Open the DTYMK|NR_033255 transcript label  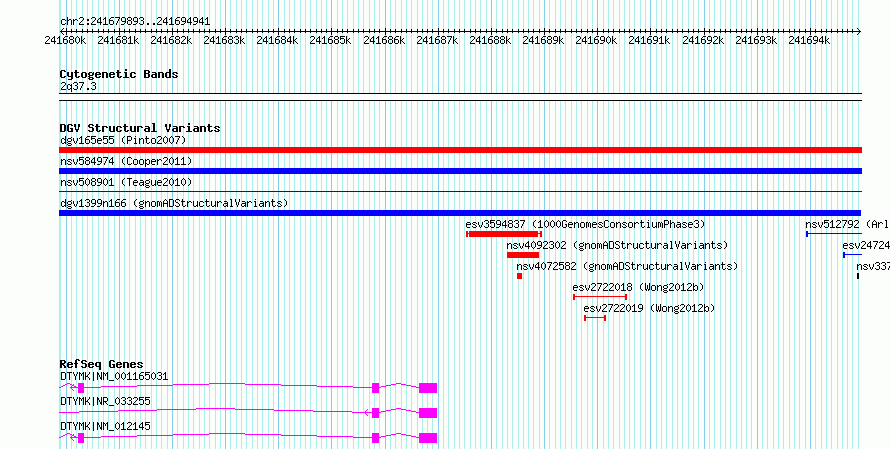[106, 401]
